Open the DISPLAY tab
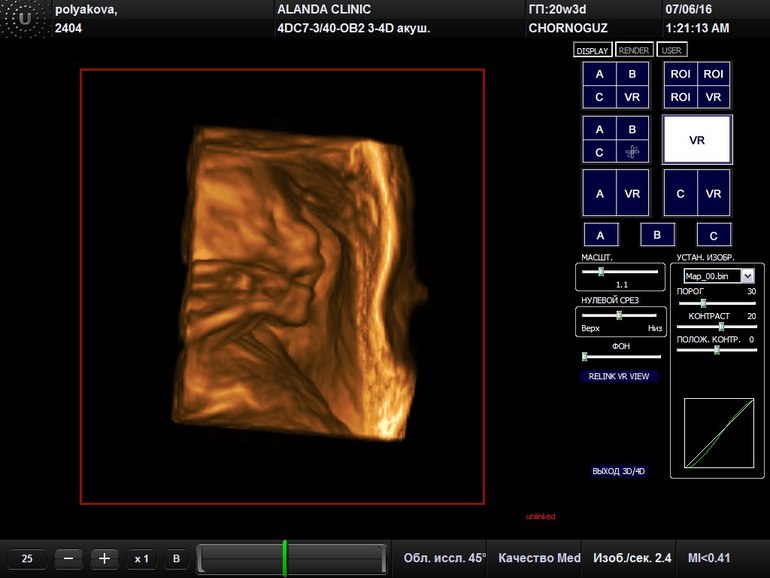This screenshot has width=770, height=578. [x=592, y=50]
